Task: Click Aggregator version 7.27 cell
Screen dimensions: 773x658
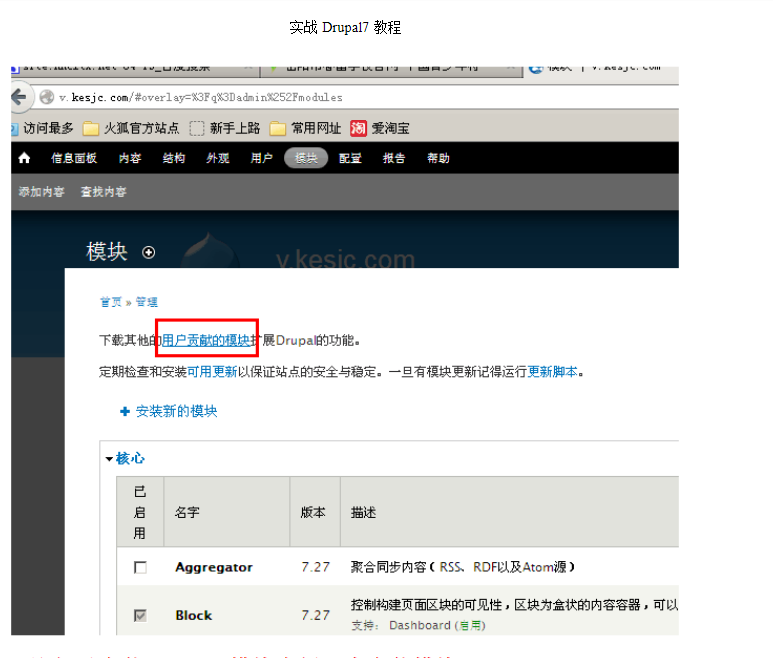Action: click(316, 567)
